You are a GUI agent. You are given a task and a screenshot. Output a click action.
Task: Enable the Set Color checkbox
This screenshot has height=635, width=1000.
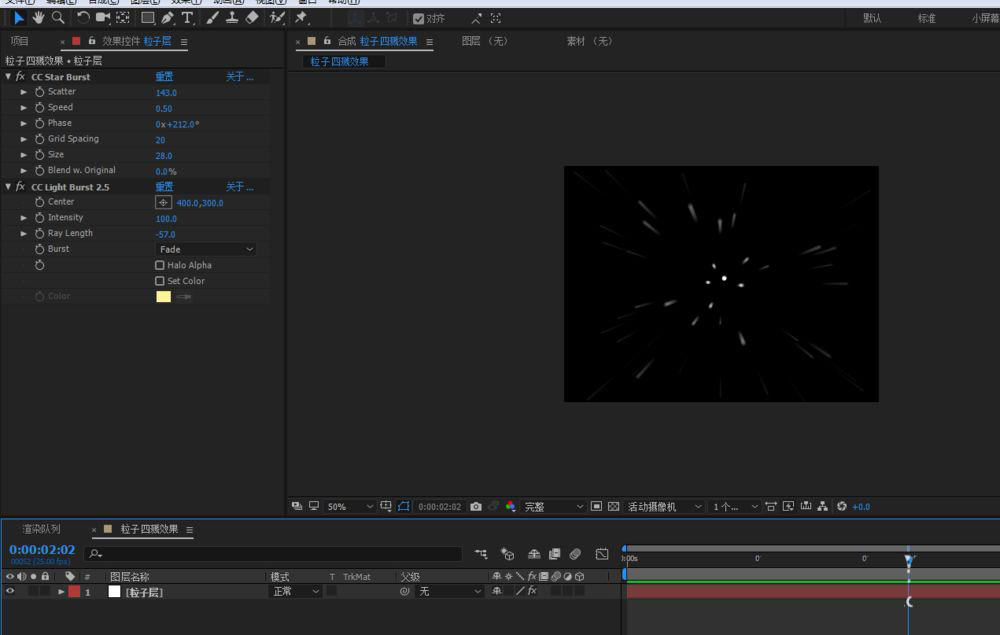point(160,281)
